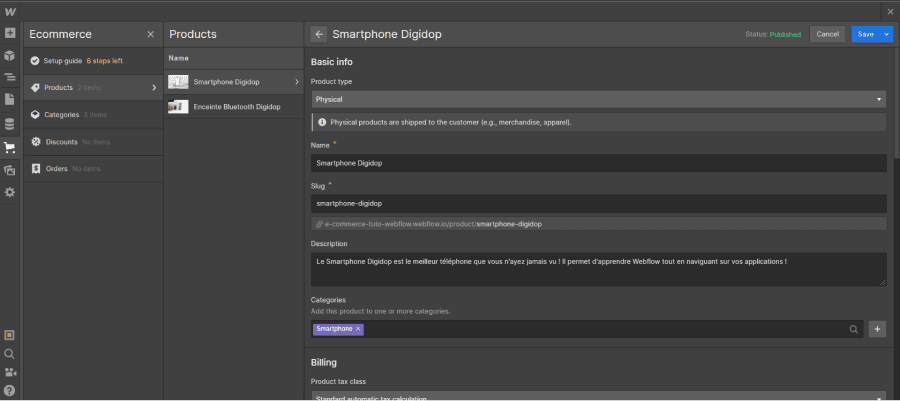The width and height of the screenshot is (900, 401).
Task: Open Categories in Ecommerce menu
Action: 94,115
